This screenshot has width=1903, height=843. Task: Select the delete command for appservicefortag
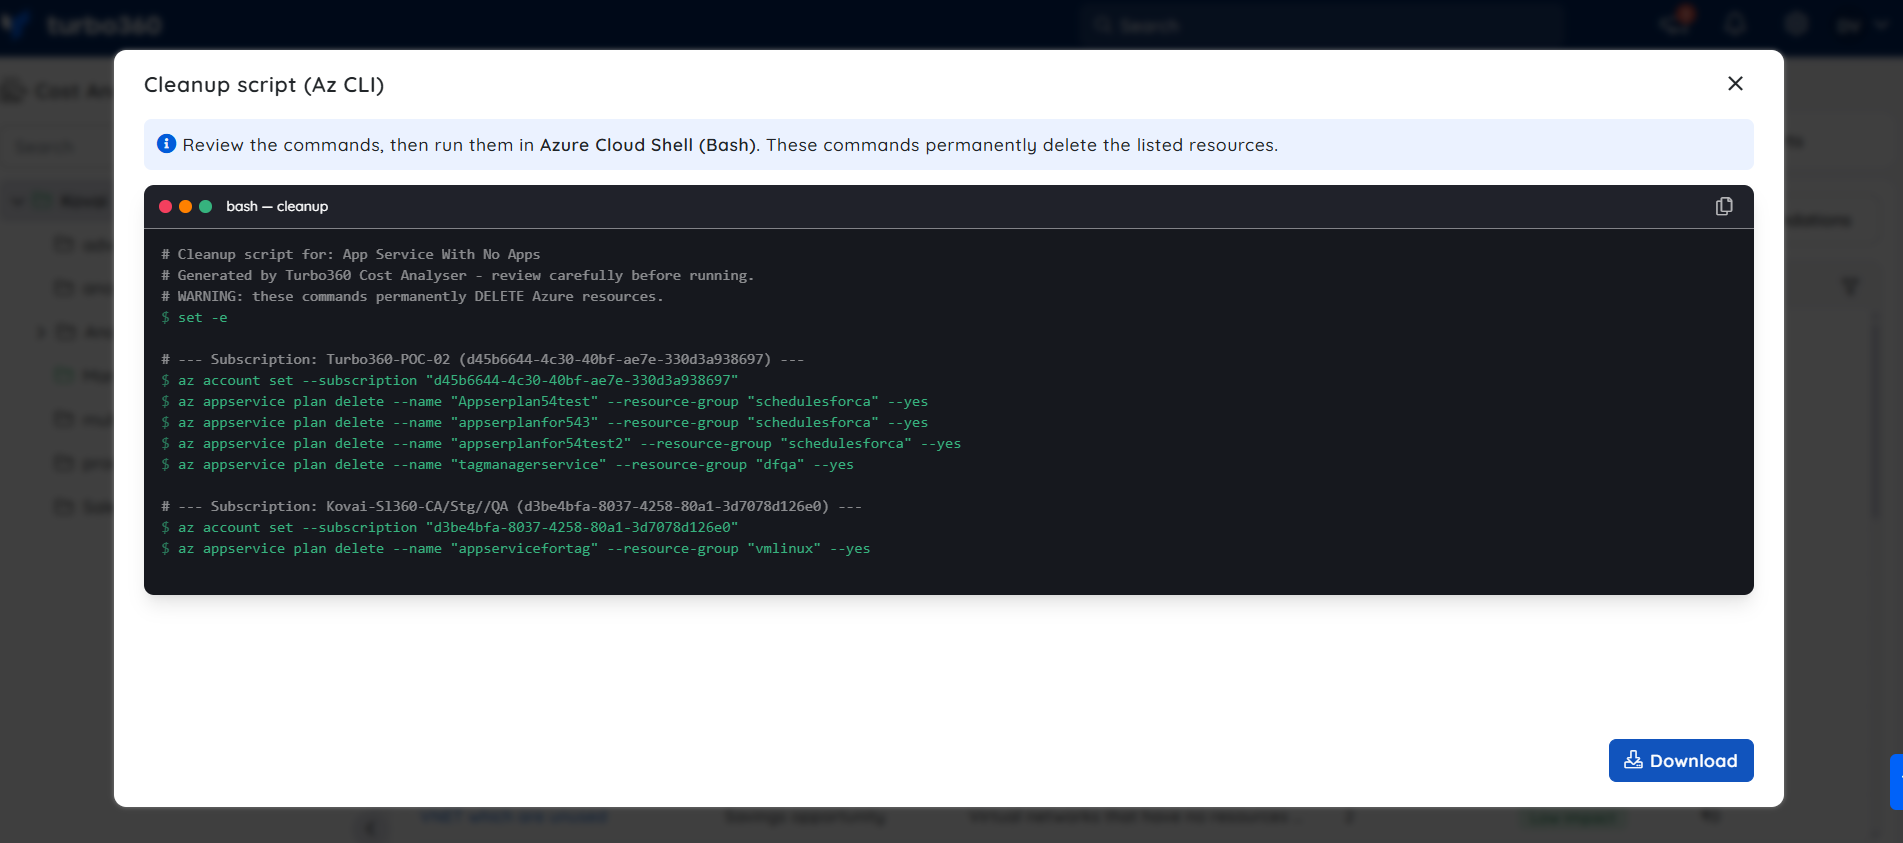(516, 548)
